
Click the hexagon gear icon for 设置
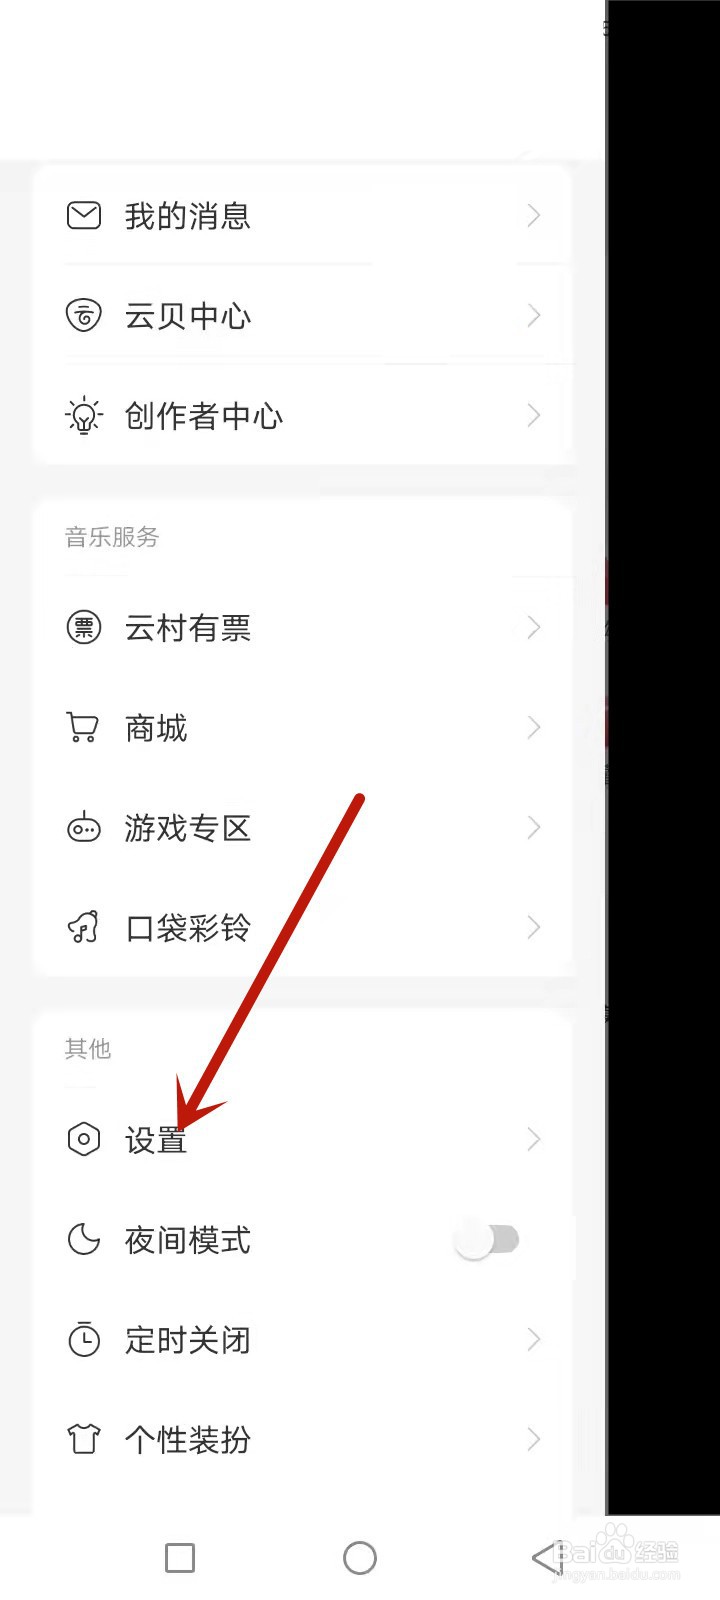(x=83, y=1139)
